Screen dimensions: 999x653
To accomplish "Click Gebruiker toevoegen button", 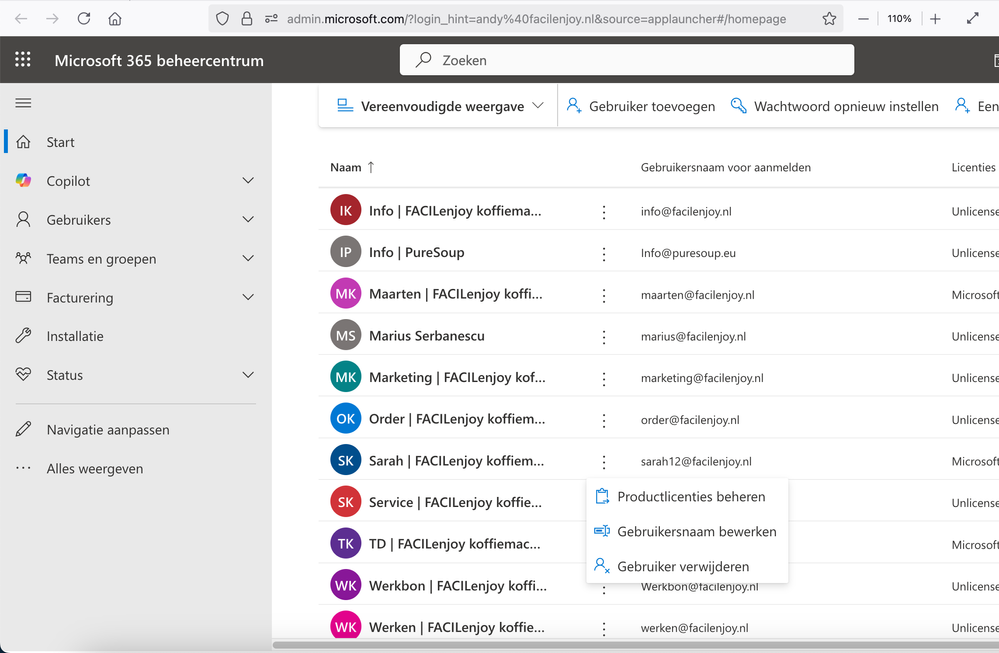I will pos(640,106).
